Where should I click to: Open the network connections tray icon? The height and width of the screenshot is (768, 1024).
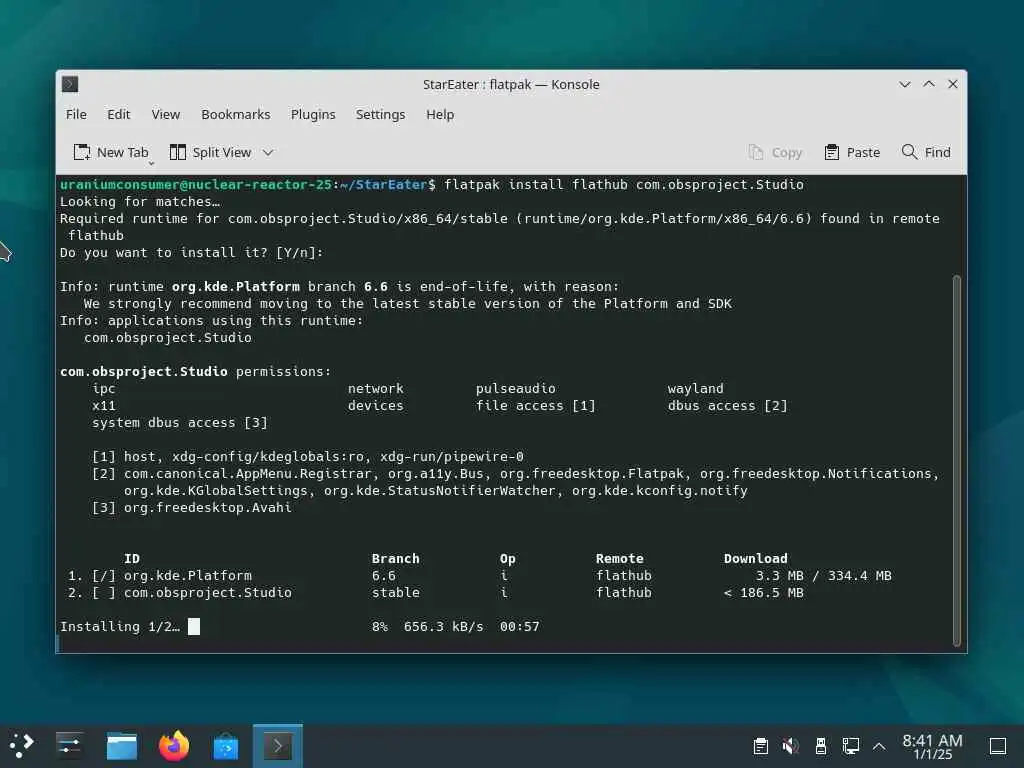tap(850, 745)
